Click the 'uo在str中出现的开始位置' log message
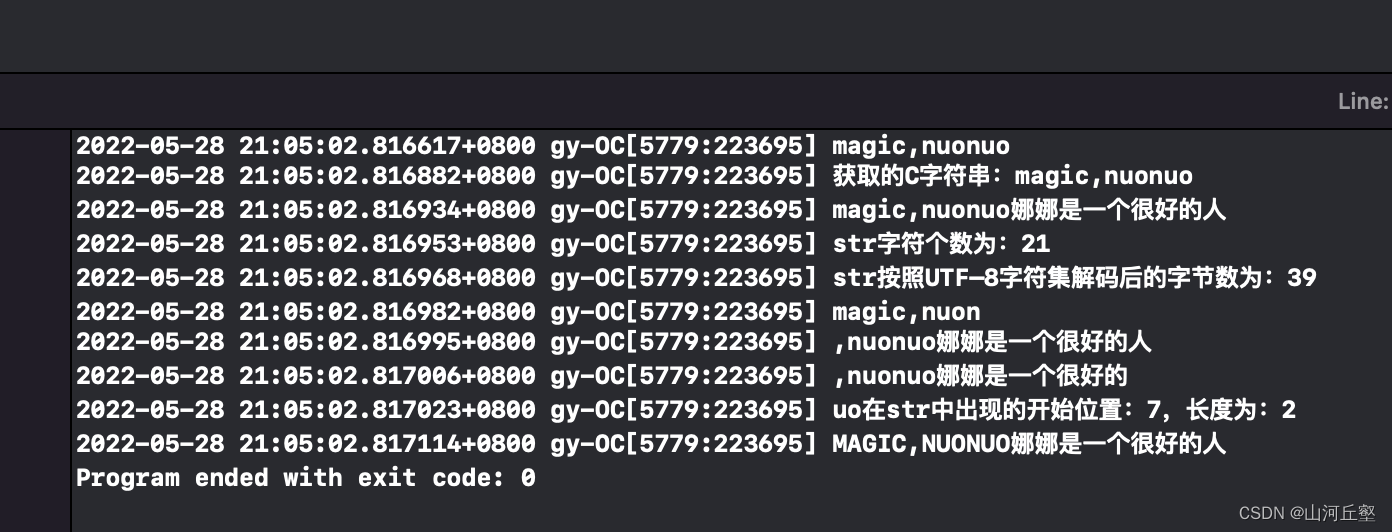Viewport: 1392px width, 532px height. pyautogui.click(x=1063, y=410)
